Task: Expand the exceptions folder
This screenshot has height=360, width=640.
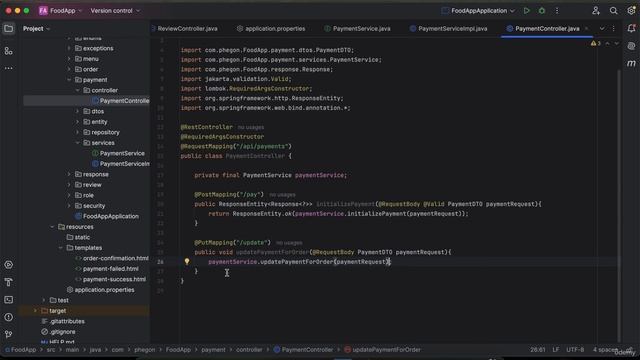Action: click(69, 48)
